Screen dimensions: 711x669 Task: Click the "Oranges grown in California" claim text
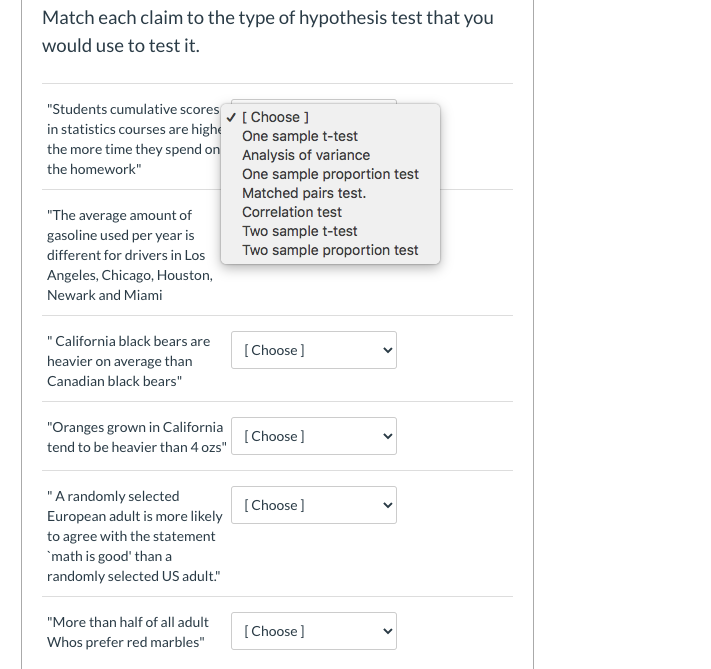point(135,437)
